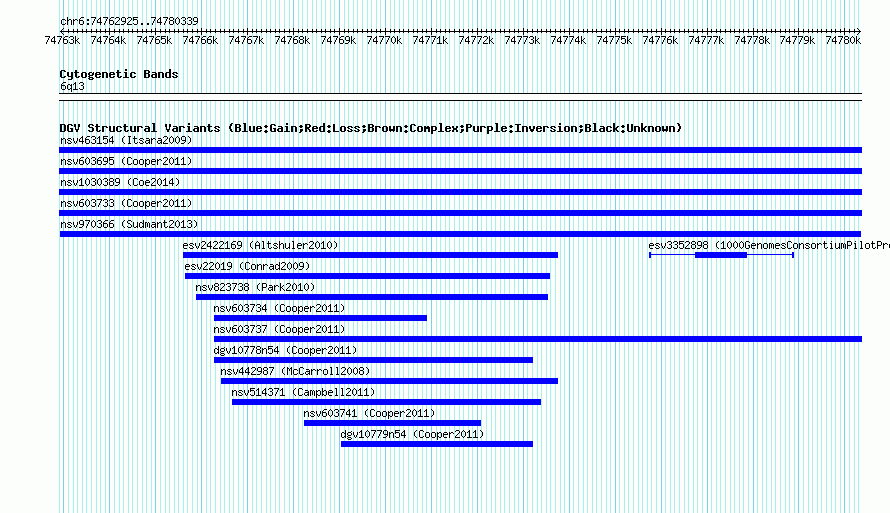Viewport: 890px width, 513px height.
Task: Select the nsv514371 (Campbell2011) label
Action: pos(303,392)
